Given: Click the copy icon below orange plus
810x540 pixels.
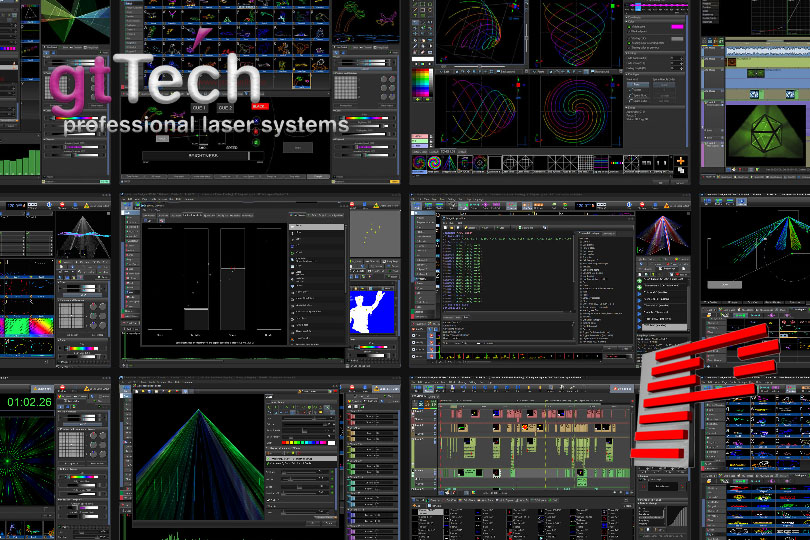Looking at the screenshot, I should 680,170.
